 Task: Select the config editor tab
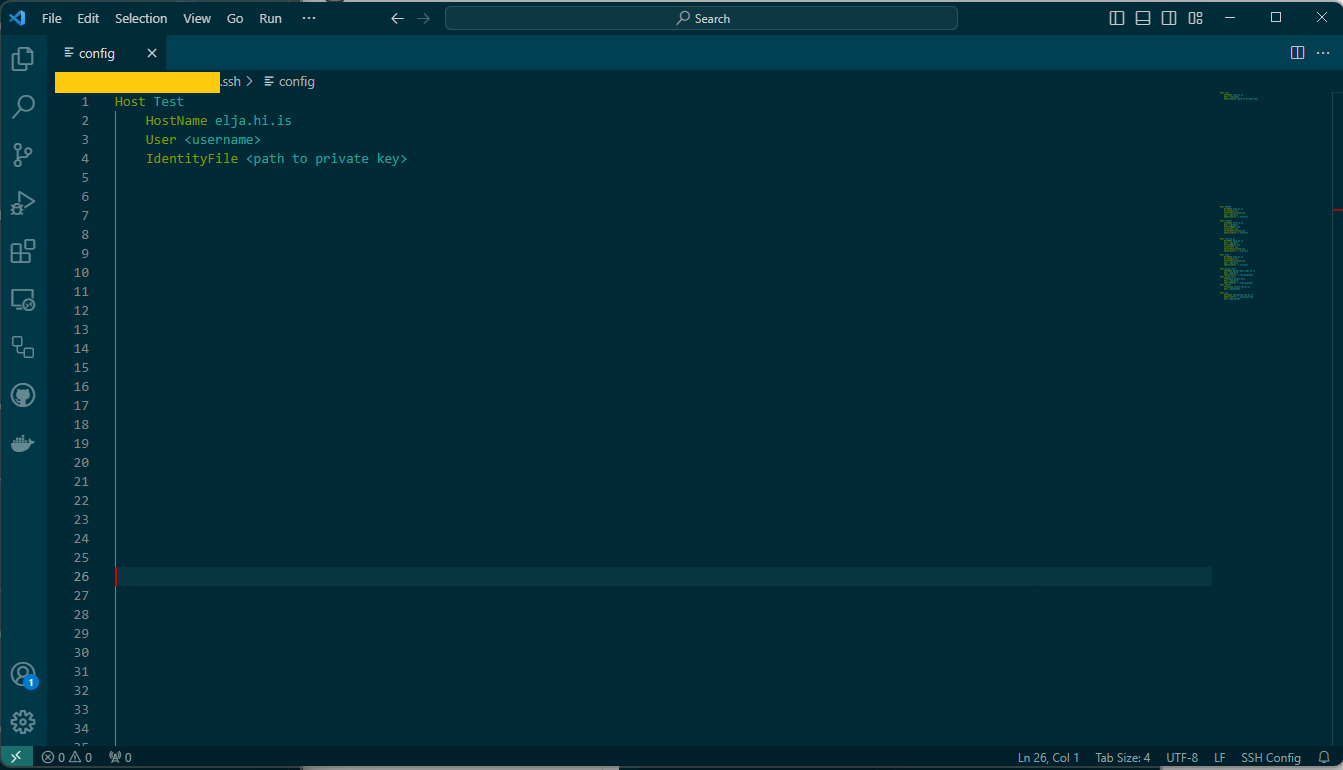tap(96, 53)
